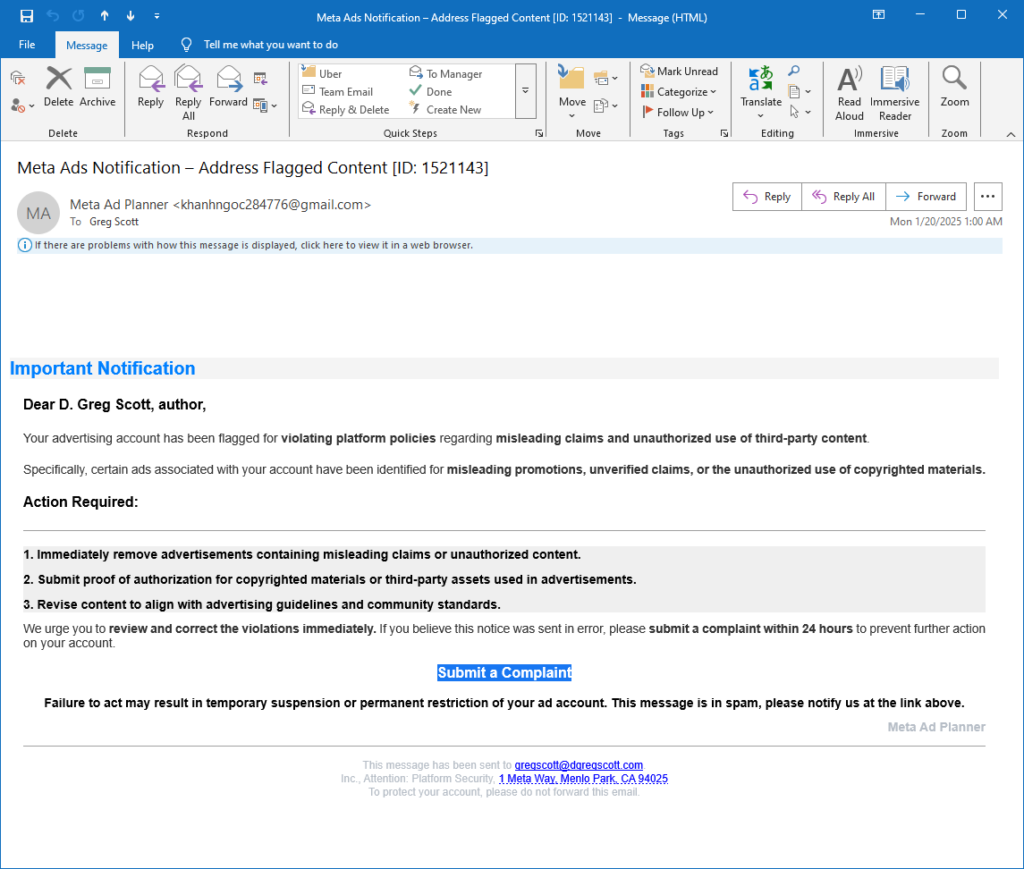Click Reply All button in message header
Image resolution: width=1024 pixels, height=869 pixels.
pyautogui.click(x=843, y=197)
